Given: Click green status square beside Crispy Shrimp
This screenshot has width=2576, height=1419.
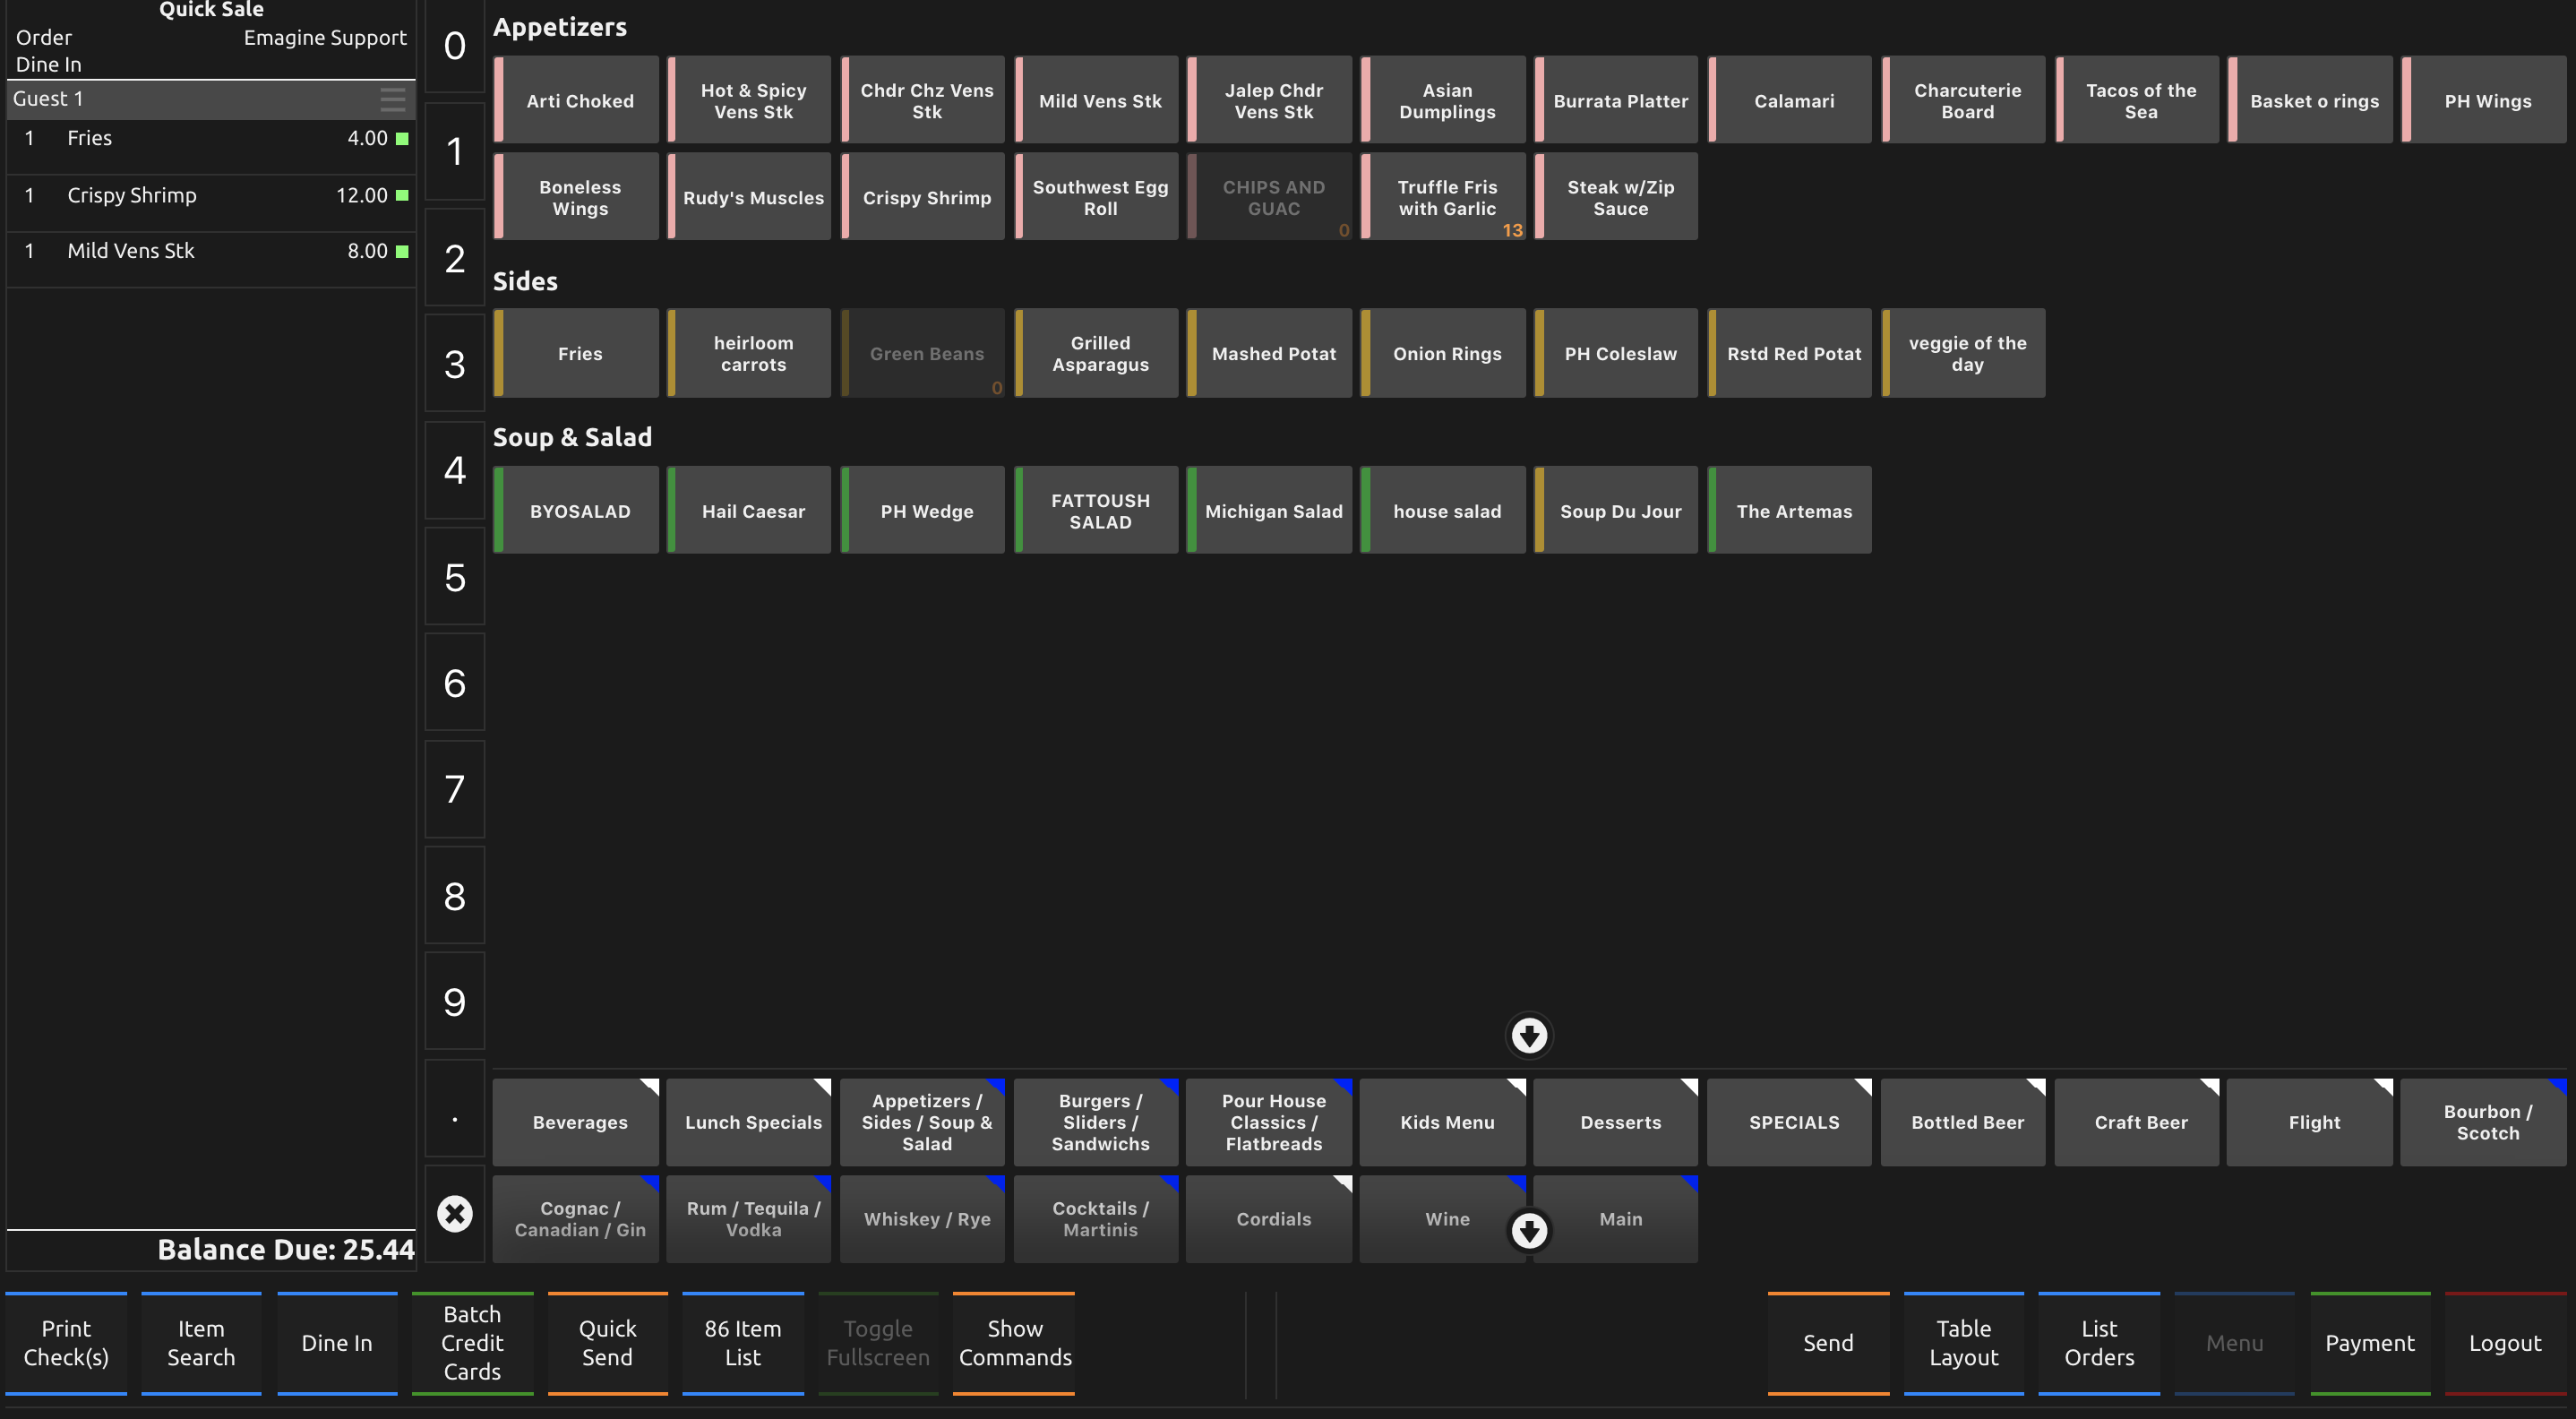Looking at the screenshot, I should point(402,195).
